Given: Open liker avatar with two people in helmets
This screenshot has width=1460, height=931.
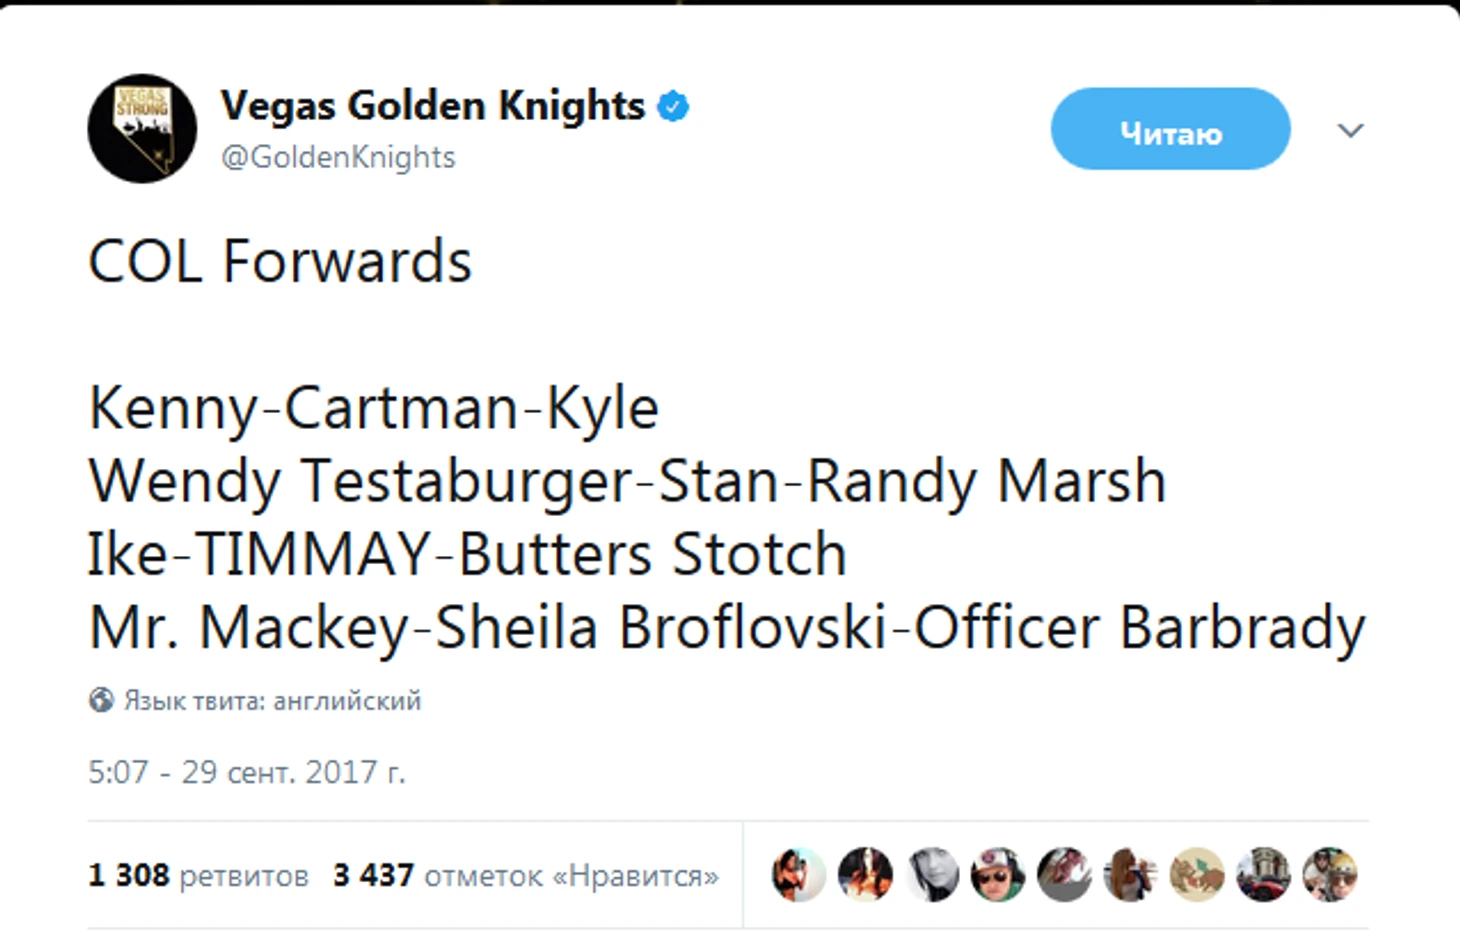Looking at the screenshot, I should pyautogui.click(x=1329, y=875).
